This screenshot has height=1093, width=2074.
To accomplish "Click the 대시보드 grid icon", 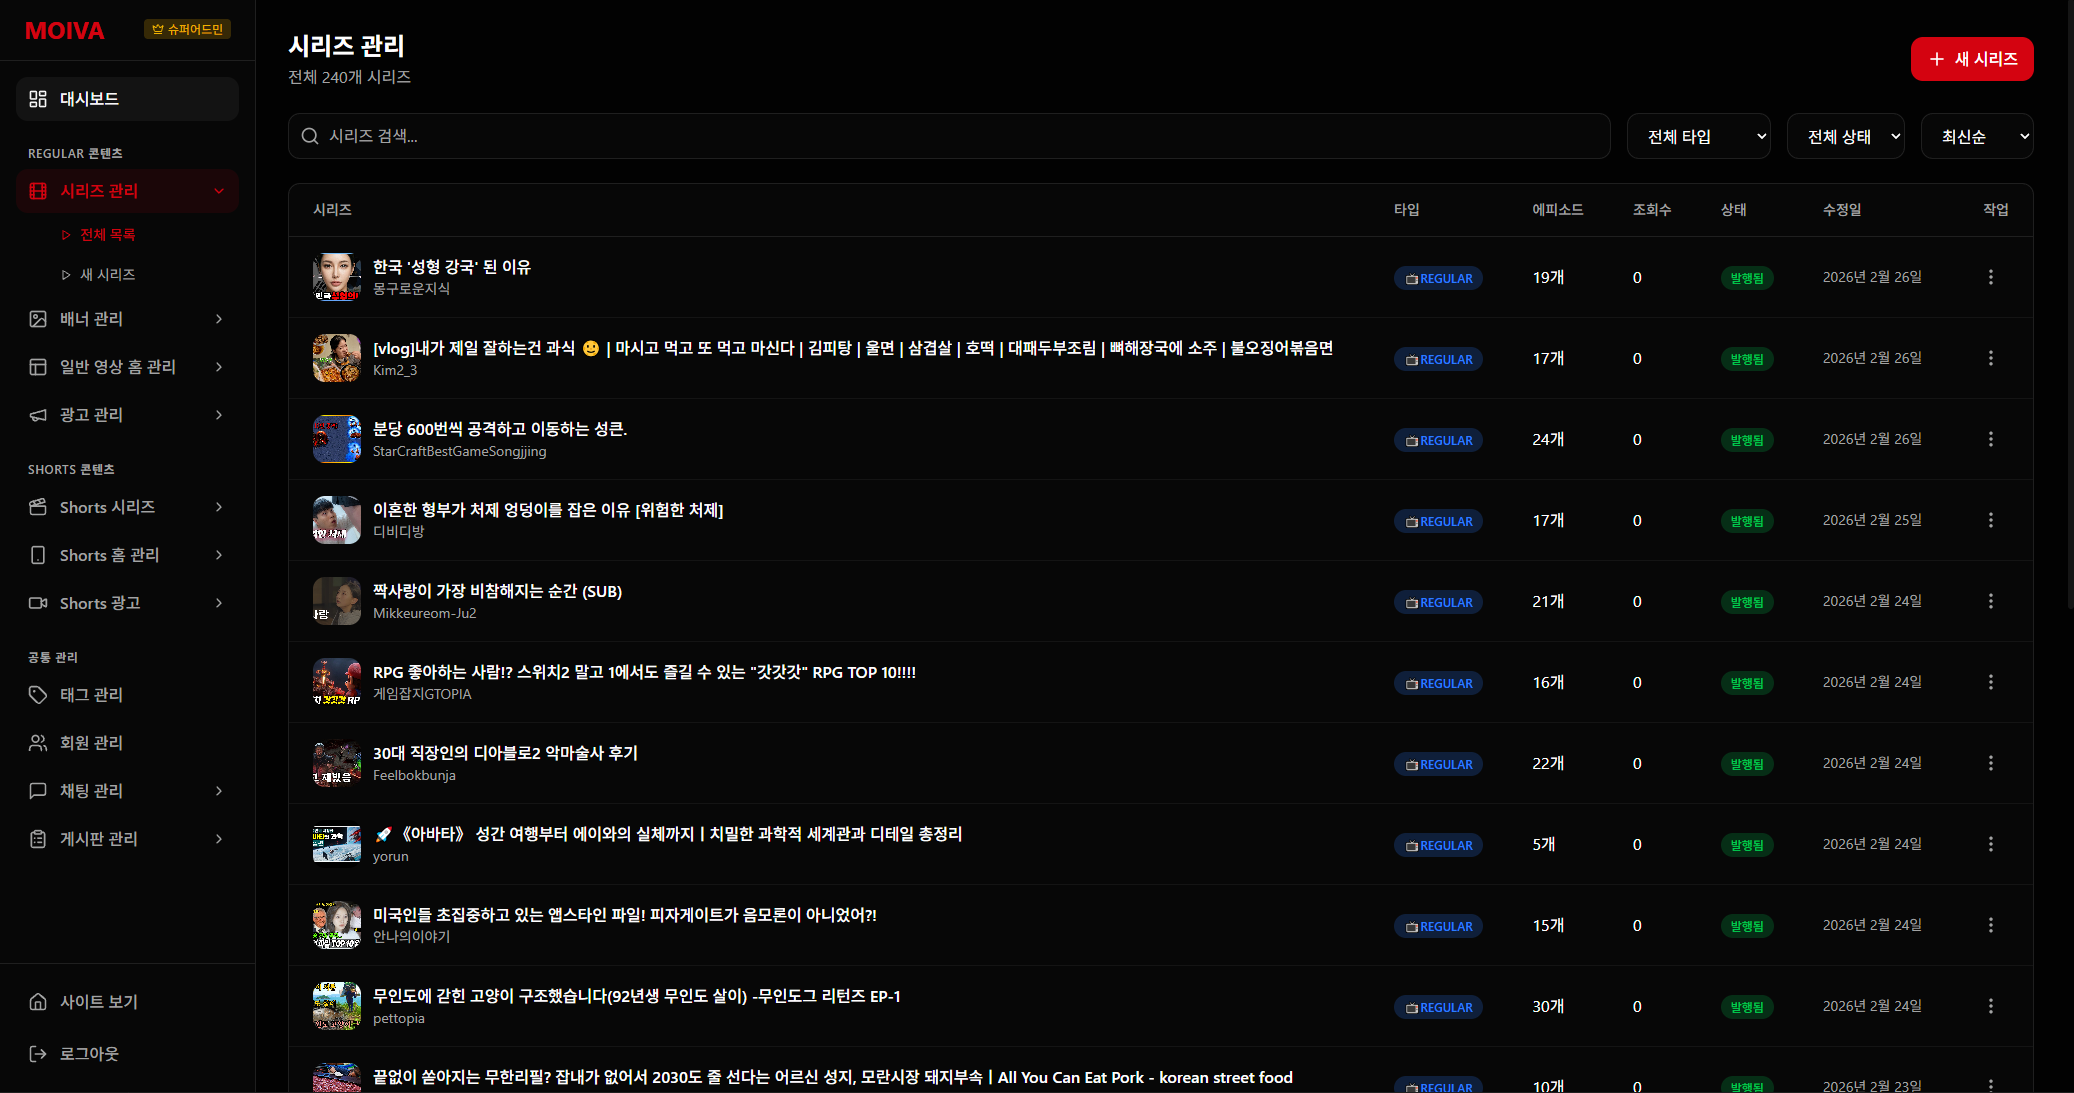I will coord(38,99).
